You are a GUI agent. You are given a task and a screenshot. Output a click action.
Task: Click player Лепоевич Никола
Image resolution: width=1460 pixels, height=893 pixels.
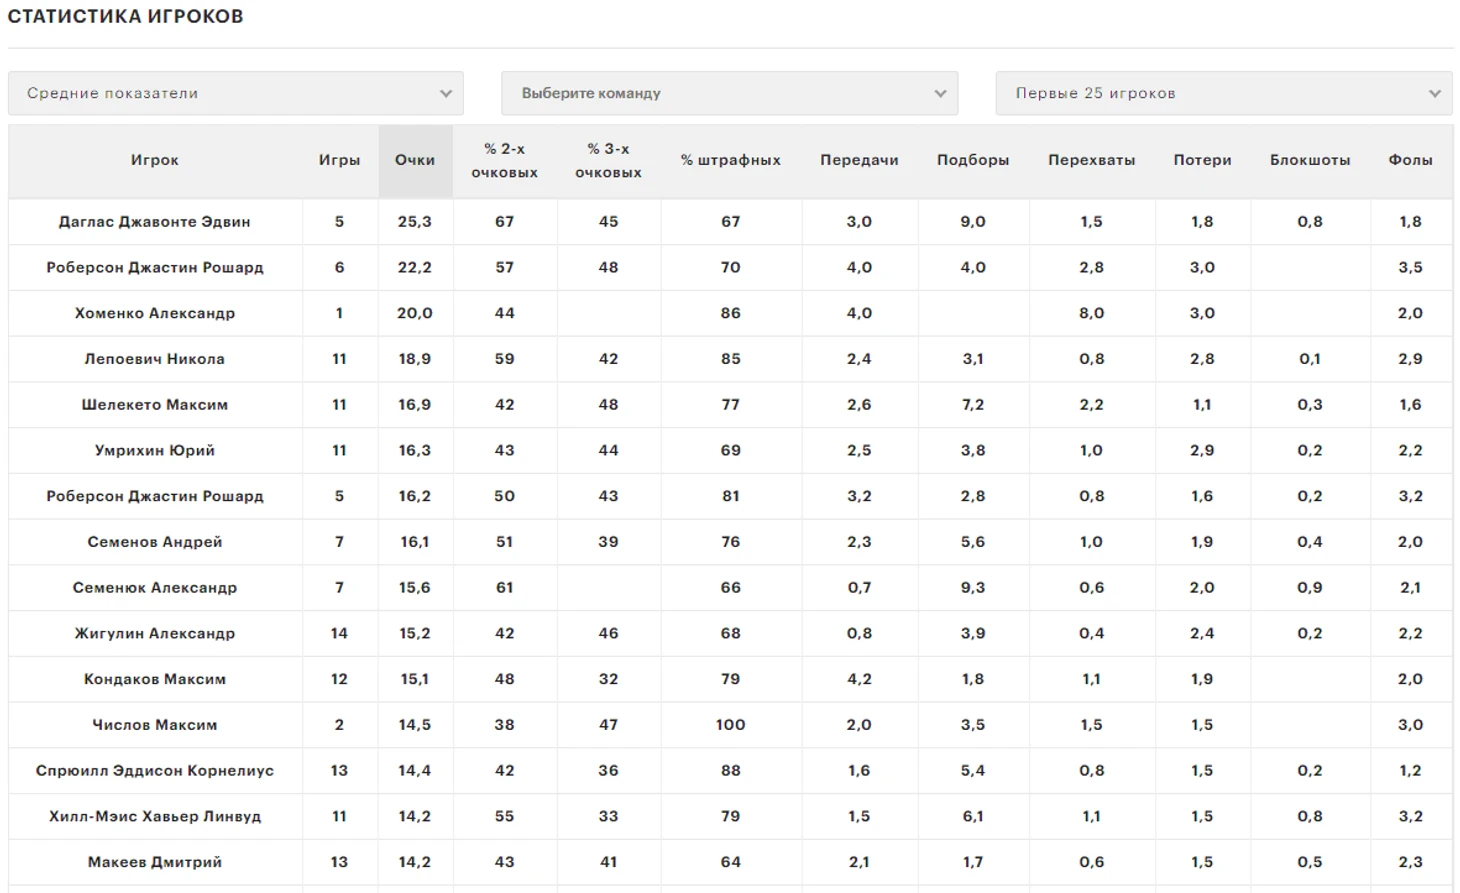click(x=155, y=359)
